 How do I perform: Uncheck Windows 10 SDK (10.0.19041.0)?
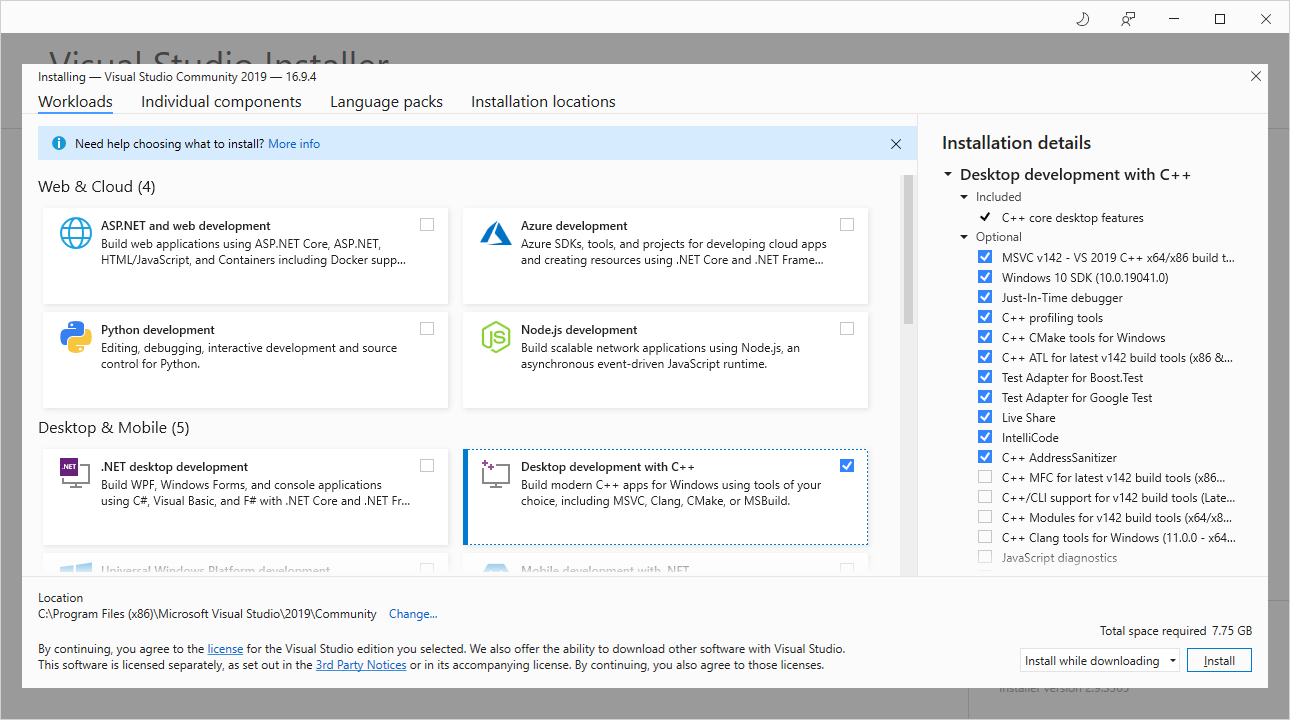(985, 277)
